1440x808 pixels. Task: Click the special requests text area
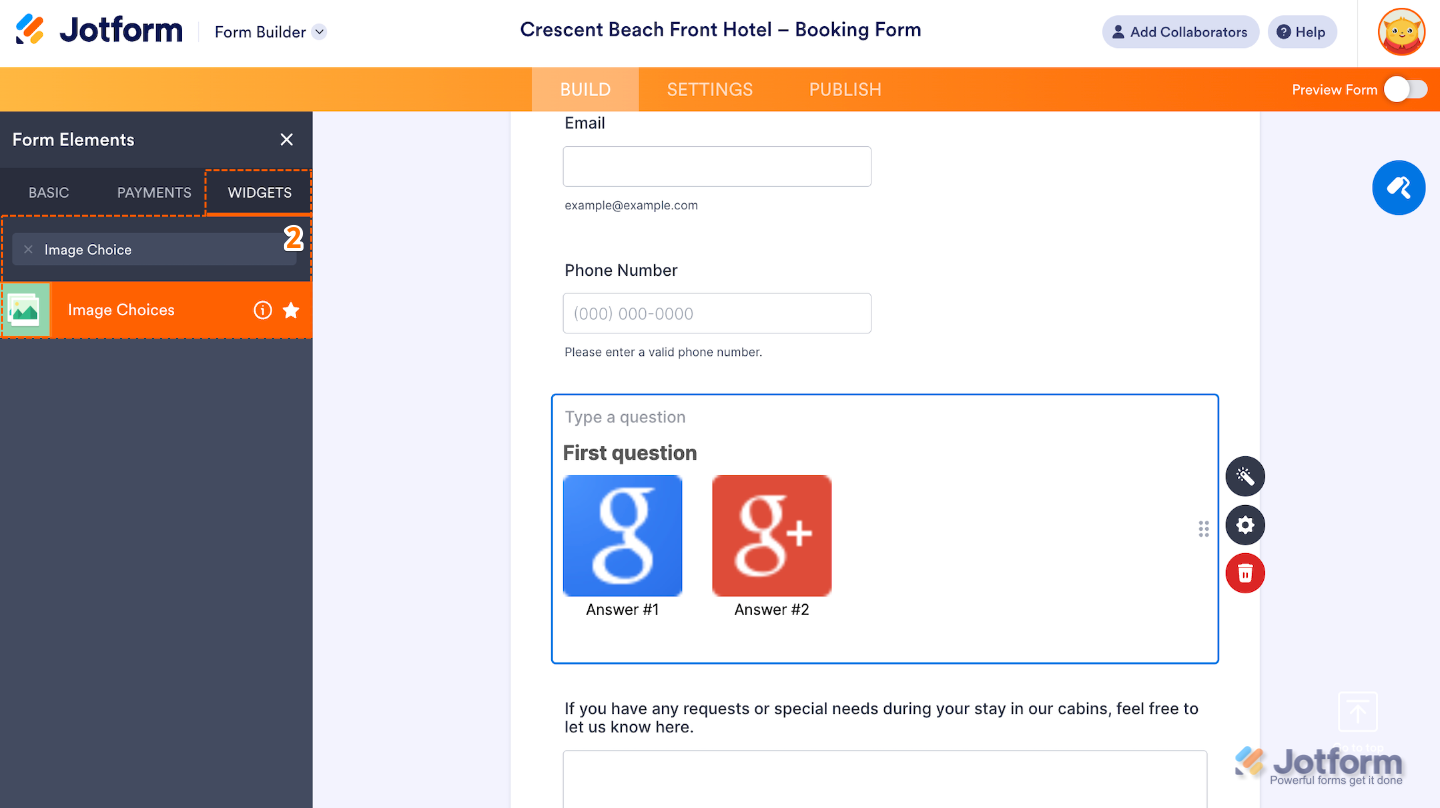[885, 778]
